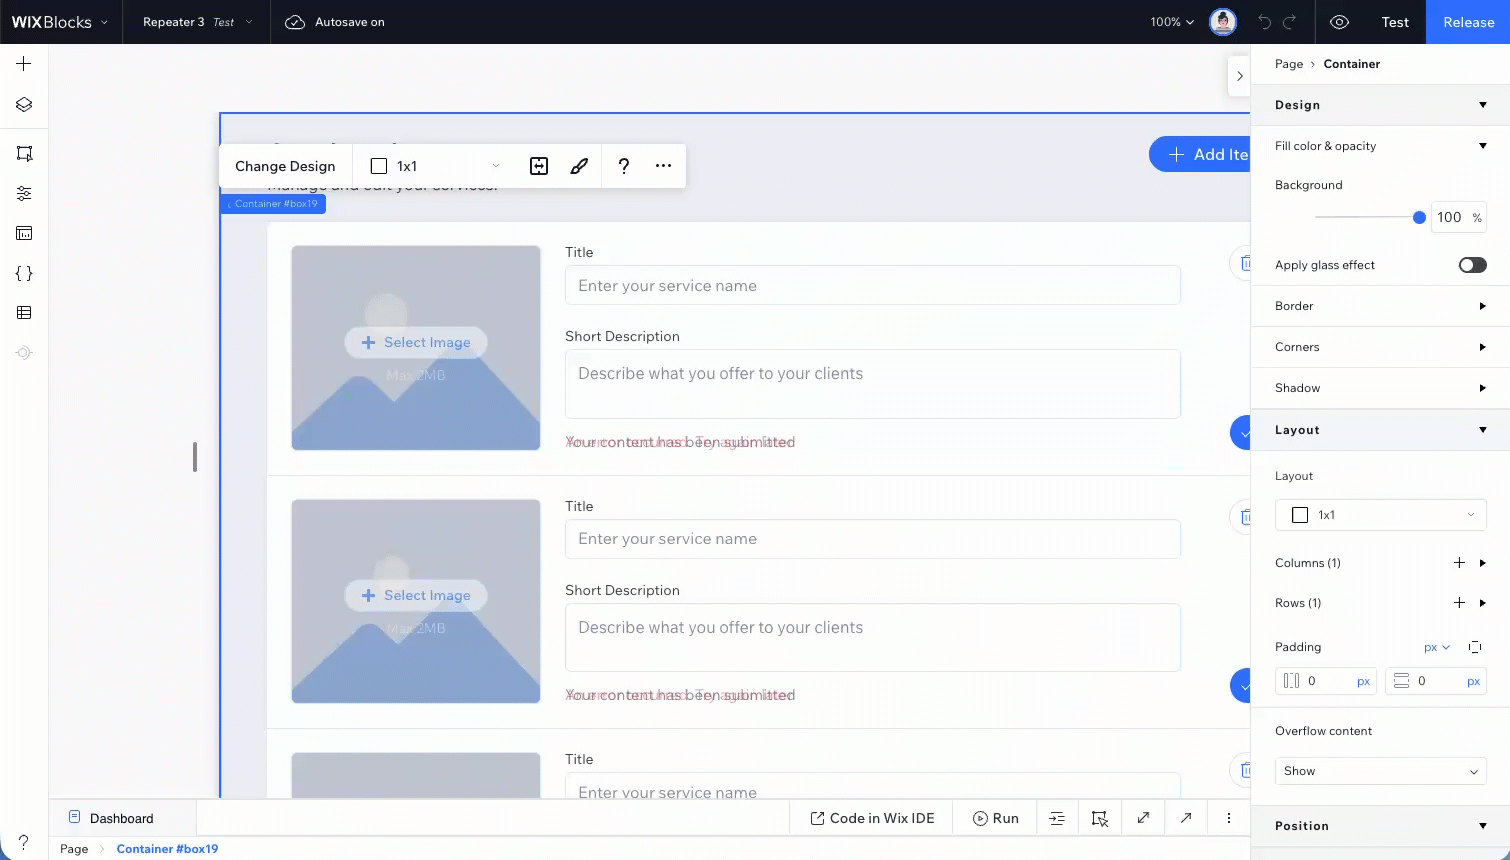Click the horizontal padding input field
The height and width of the screenshot is (860, 1510).
pos(1326,681)
